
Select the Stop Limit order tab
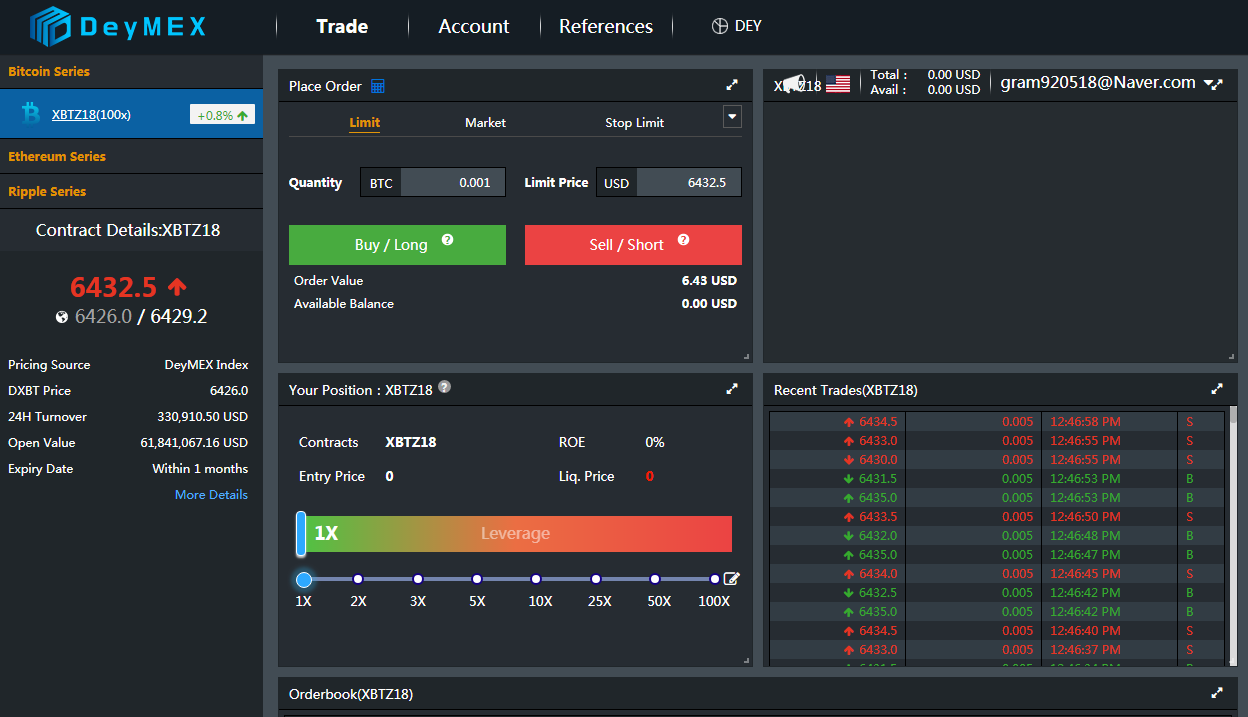point(634,122)
